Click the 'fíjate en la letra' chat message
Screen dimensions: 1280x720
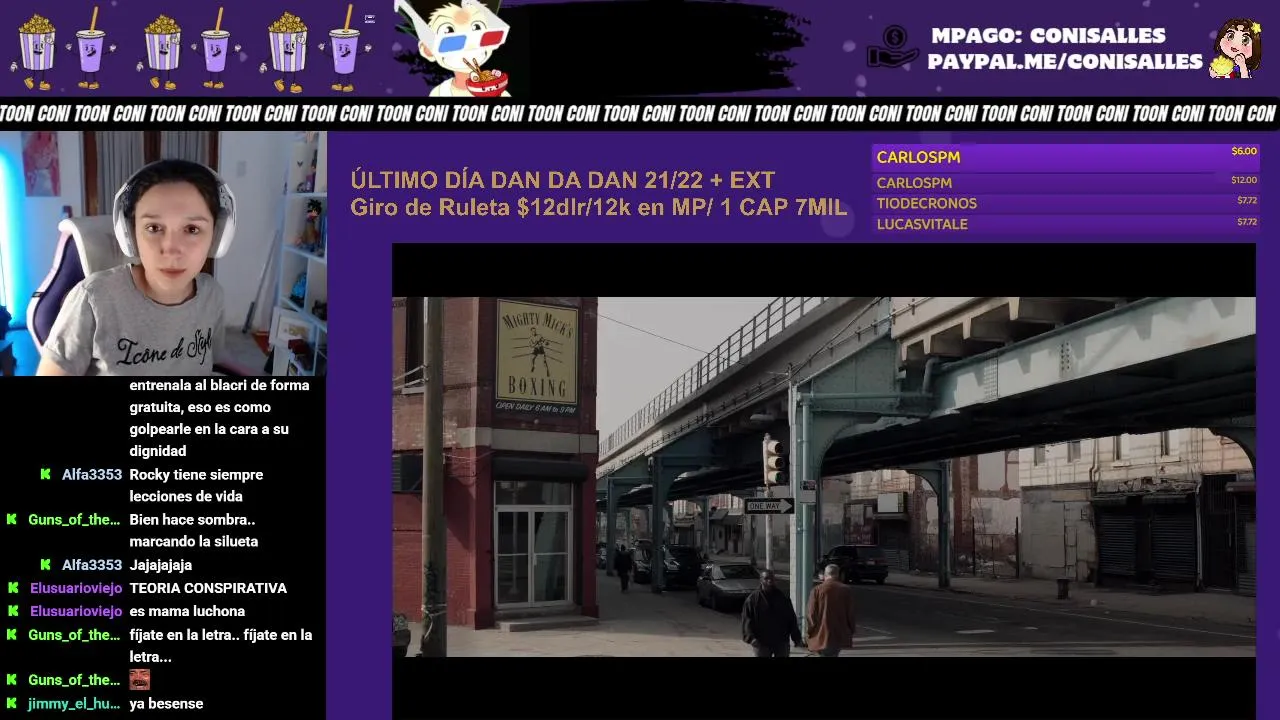220,645
